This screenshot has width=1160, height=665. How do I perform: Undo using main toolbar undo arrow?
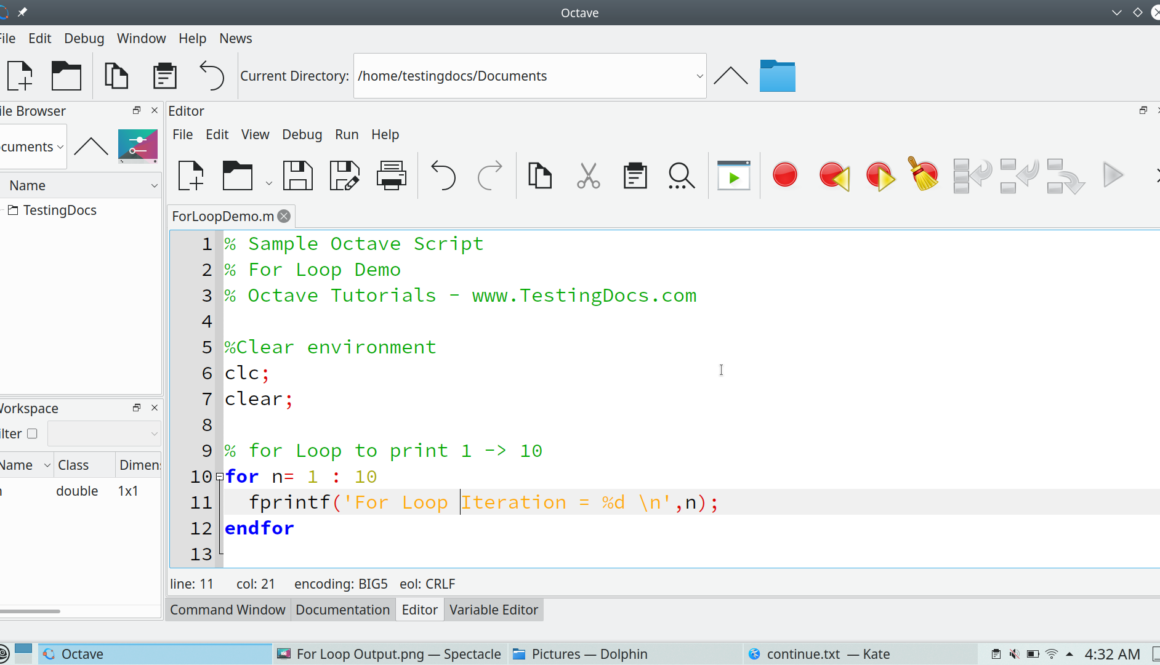coord(212,75)
